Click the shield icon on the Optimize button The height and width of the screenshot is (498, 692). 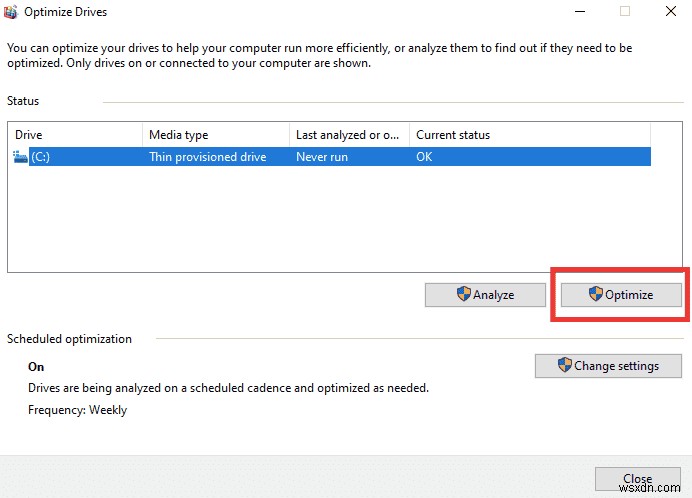(x=596, y=294)
